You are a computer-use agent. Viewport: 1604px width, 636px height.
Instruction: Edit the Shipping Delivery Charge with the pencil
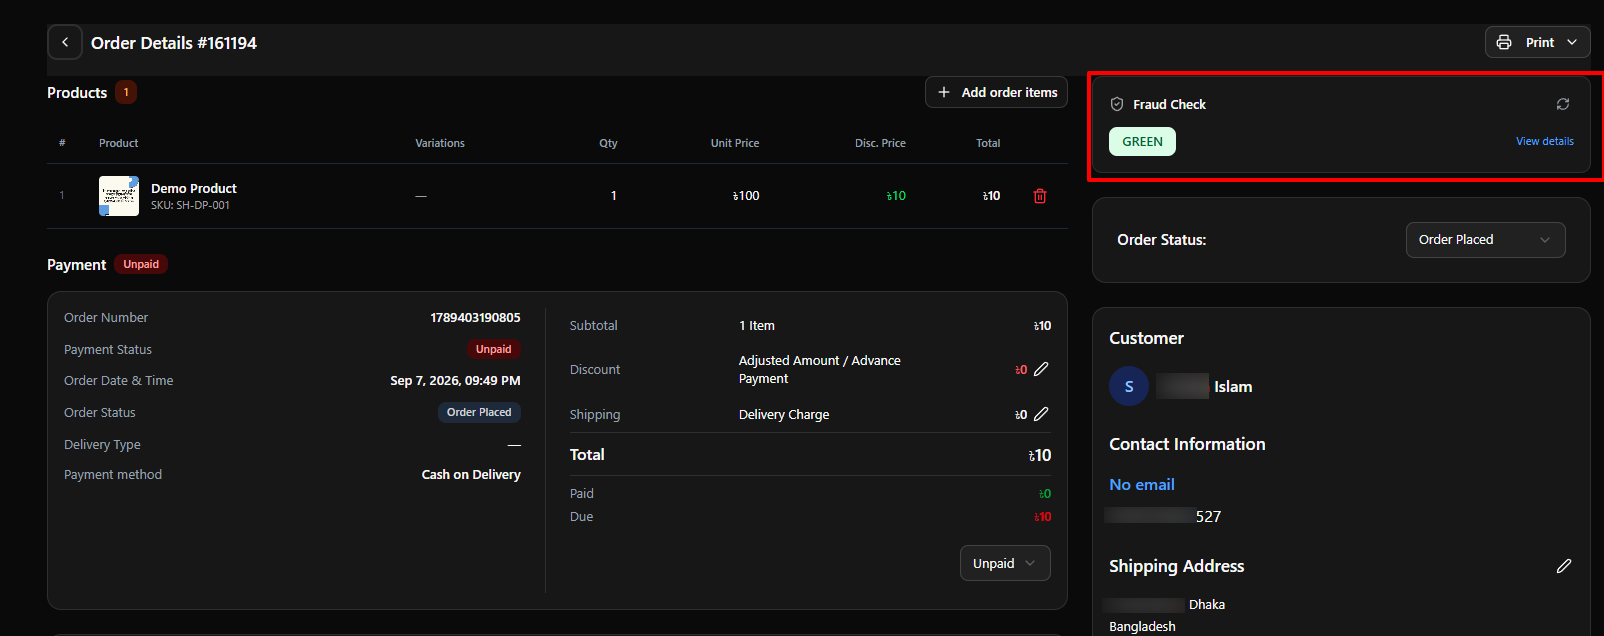(1041, 414)
